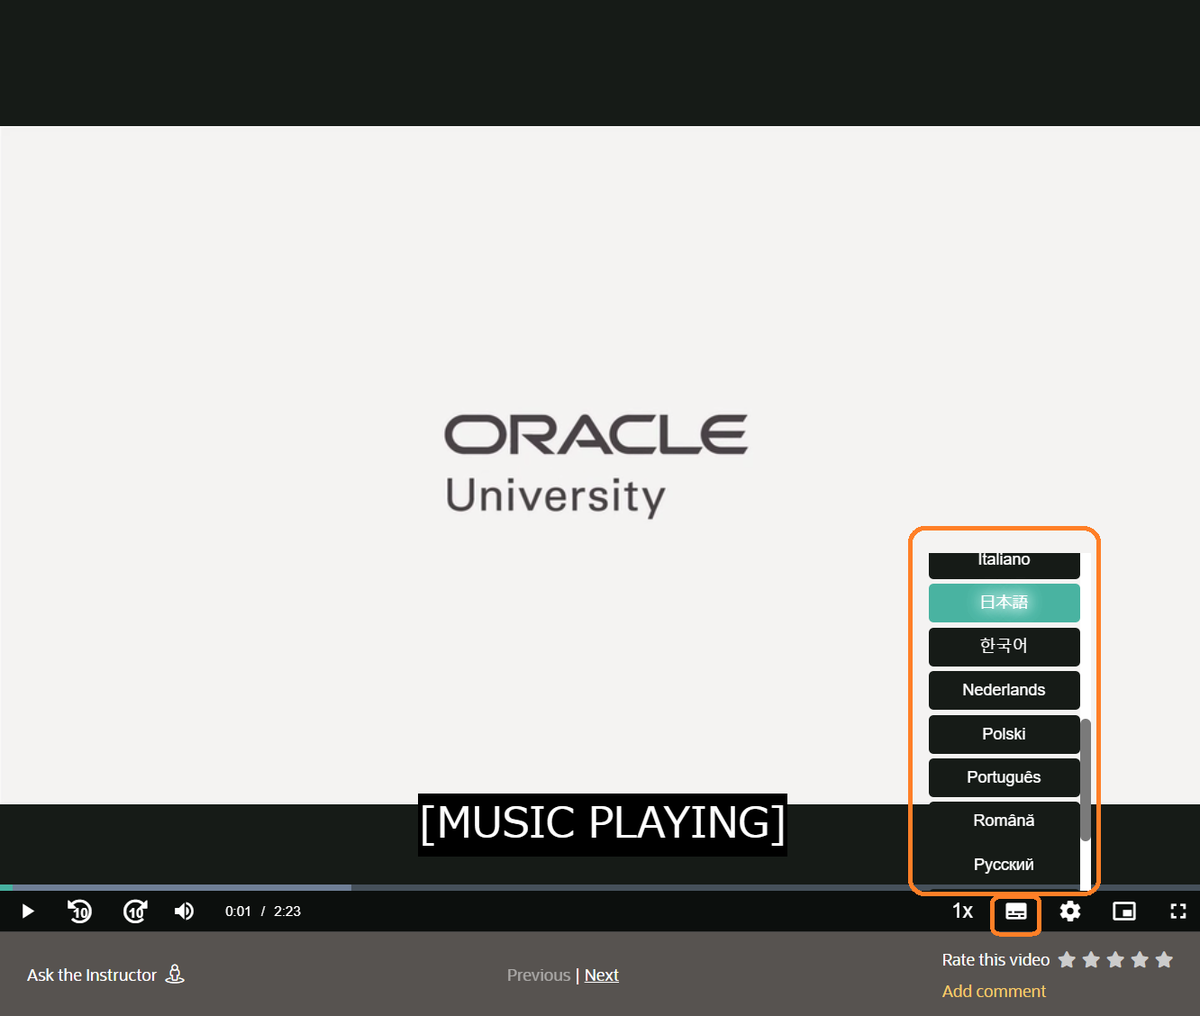This screenshot has height=1016, width=1200.
Task: Enter fullscreen mode
Action: point(1178,911)
